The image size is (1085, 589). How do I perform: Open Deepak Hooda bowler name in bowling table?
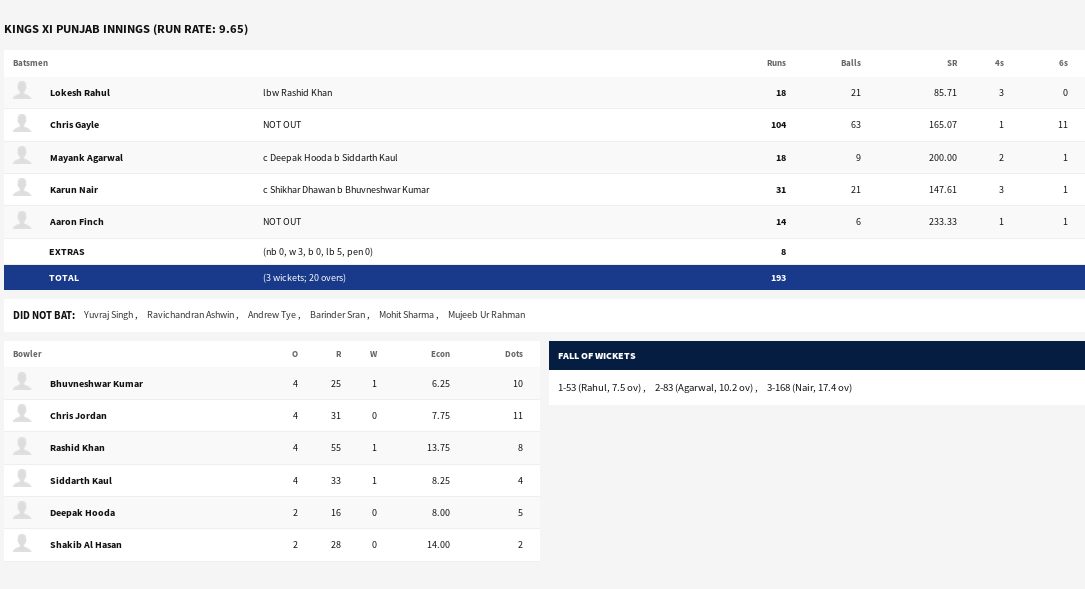click(82, 513)
